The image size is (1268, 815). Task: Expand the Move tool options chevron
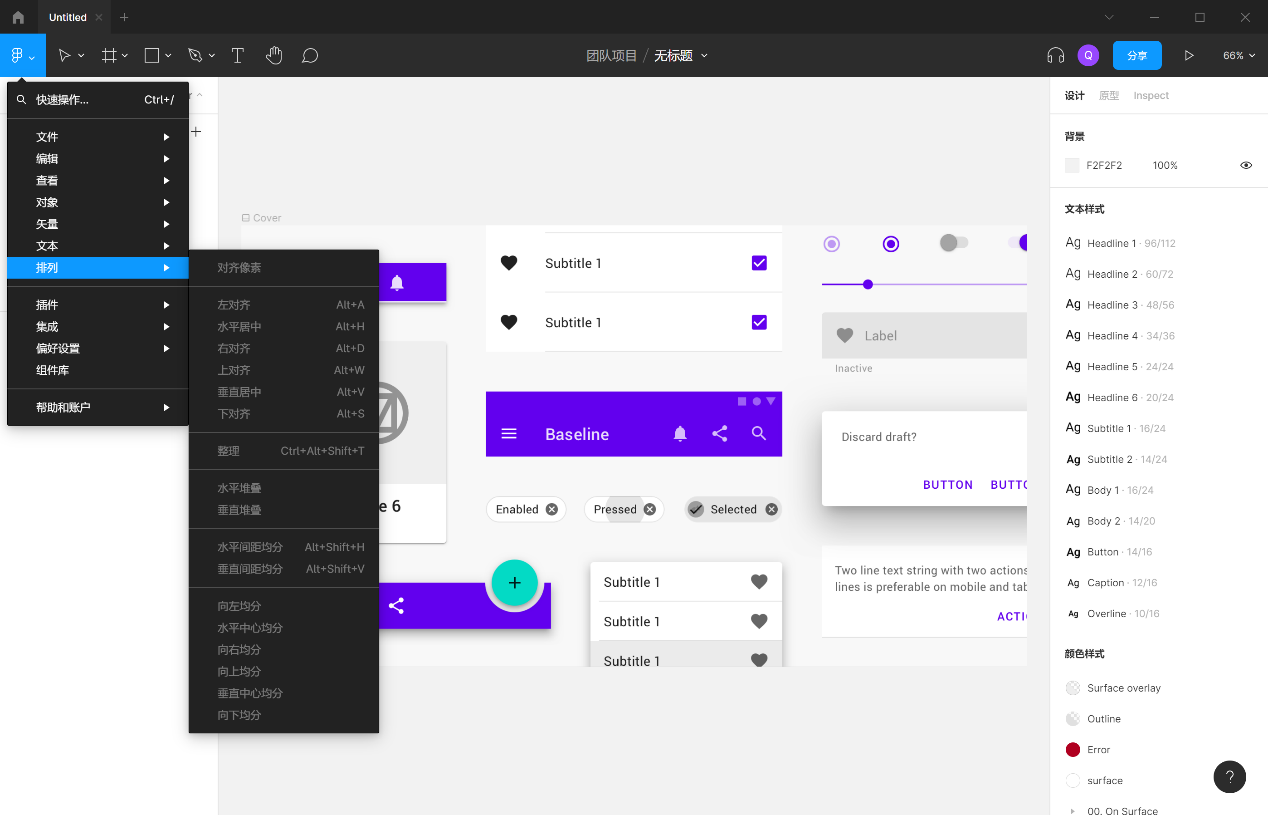tap(81, 56)
